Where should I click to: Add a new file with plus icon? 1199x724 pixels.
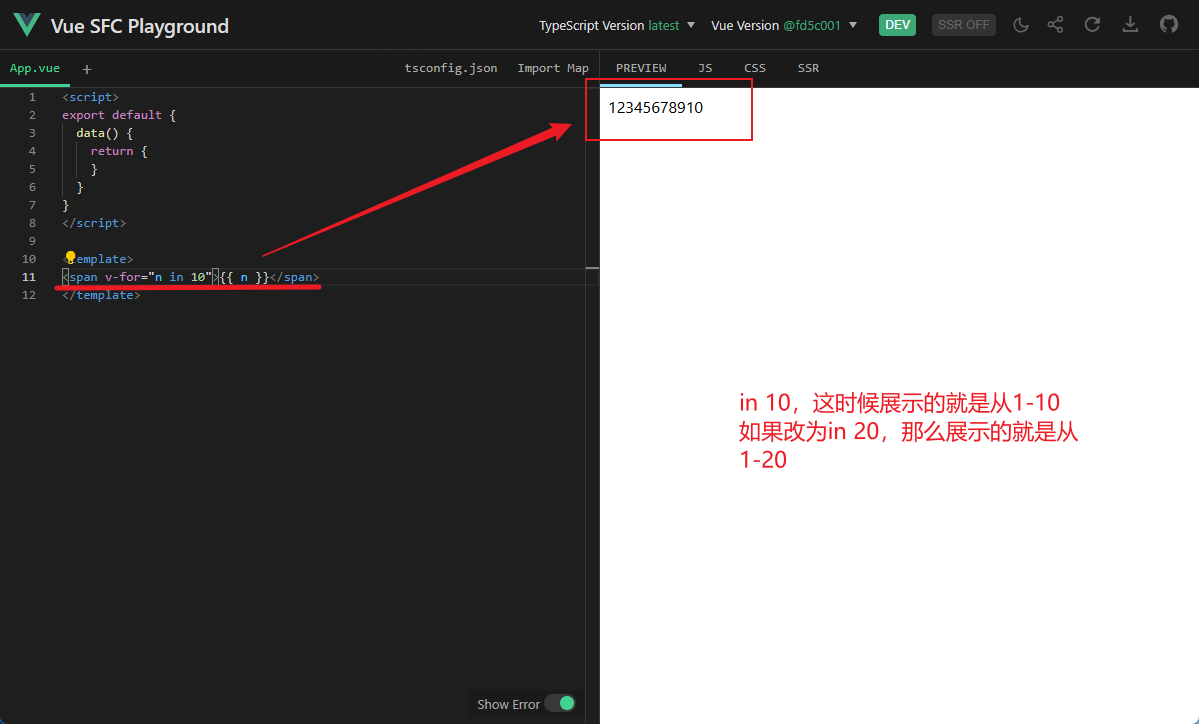pyautogui.click(x=87, y=70)
